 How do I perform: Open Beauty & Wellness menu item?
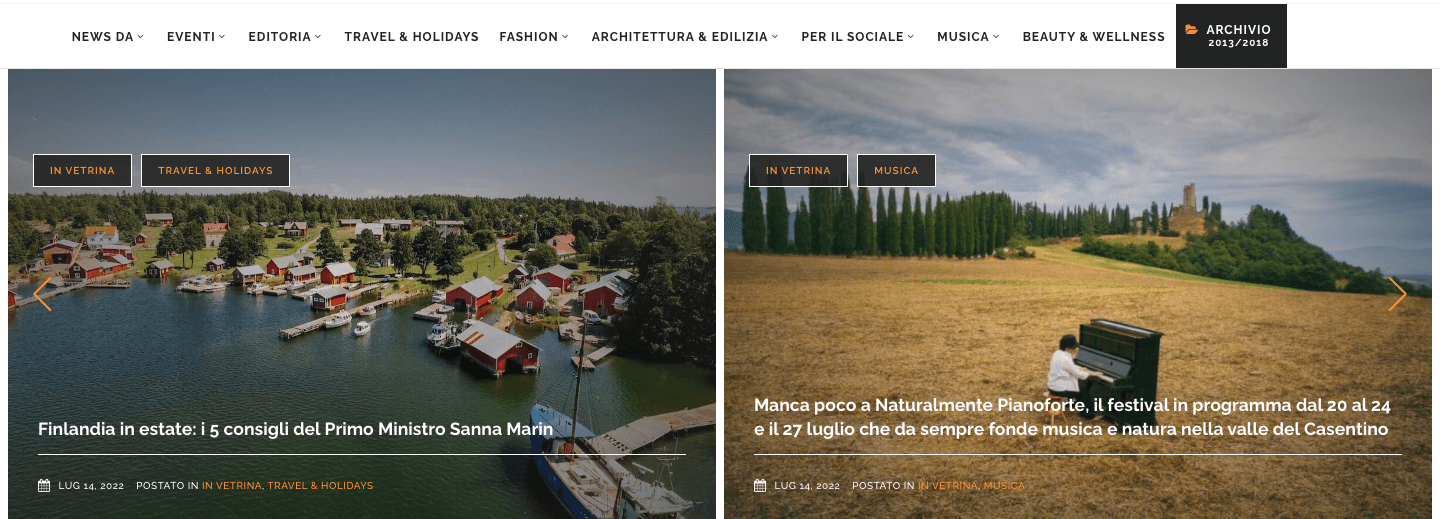pos(1093,37)
